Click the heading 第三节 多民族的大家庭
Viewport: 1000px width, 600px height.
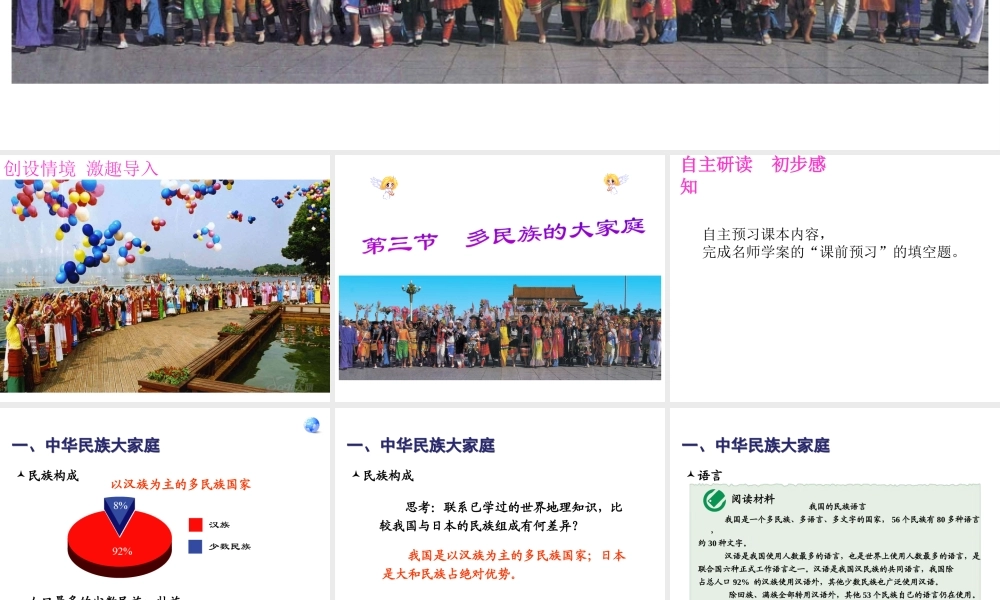pos(504,236)
